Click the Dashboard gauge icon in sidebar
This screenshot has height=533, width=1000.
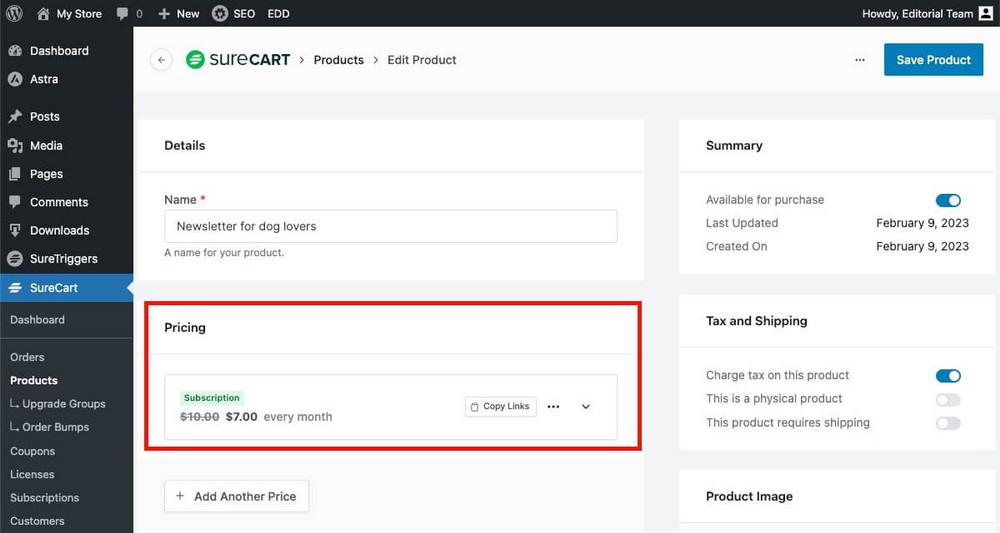(15, 51)
